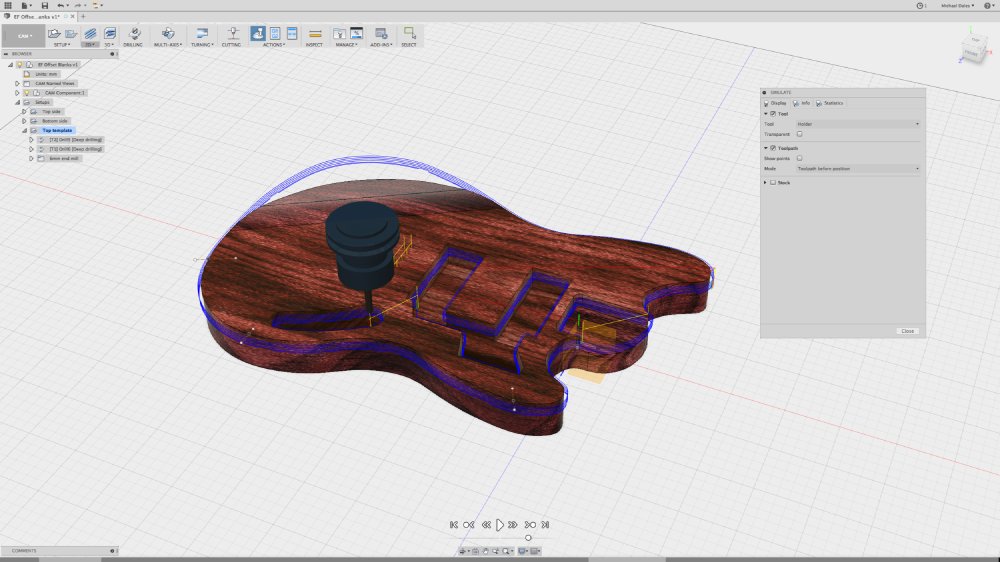Viewport: 1000px width, 562px height.
Task: Click the Setup Sheet action icon
Action: point(292,33)
